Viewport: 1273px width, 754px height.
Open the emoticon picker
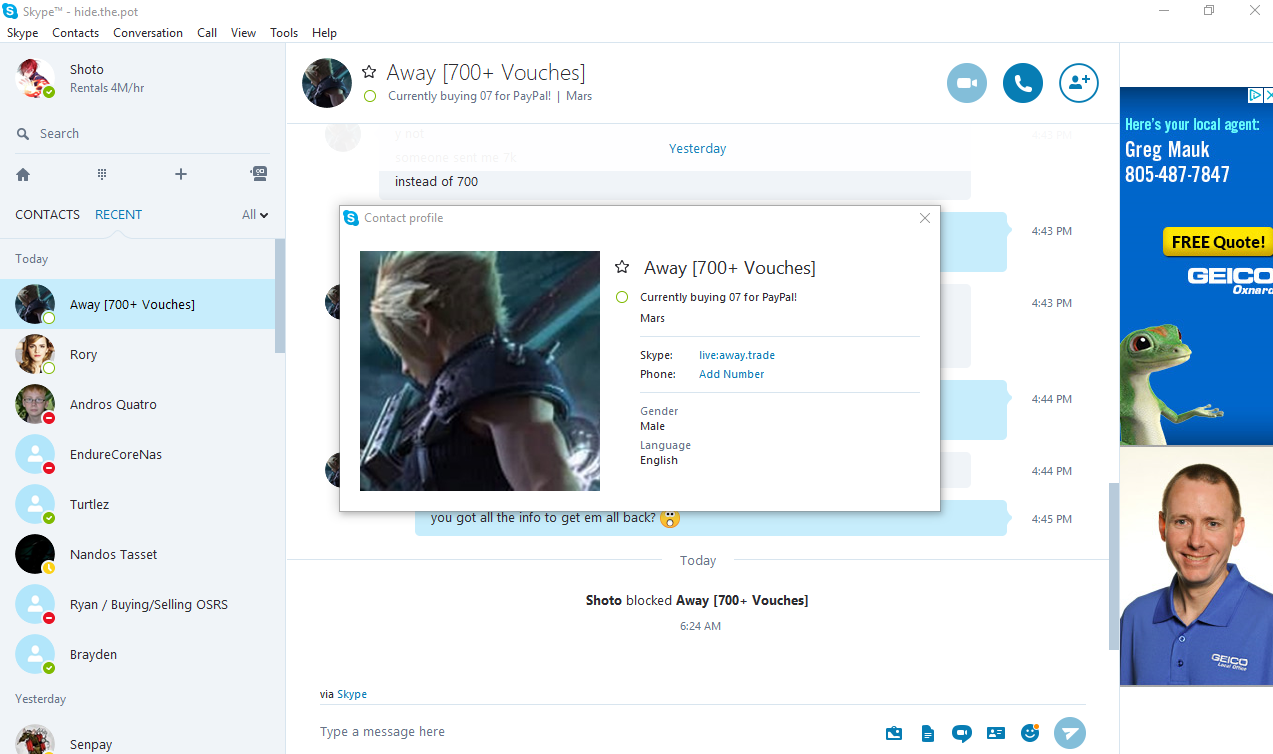point(1030,733)
